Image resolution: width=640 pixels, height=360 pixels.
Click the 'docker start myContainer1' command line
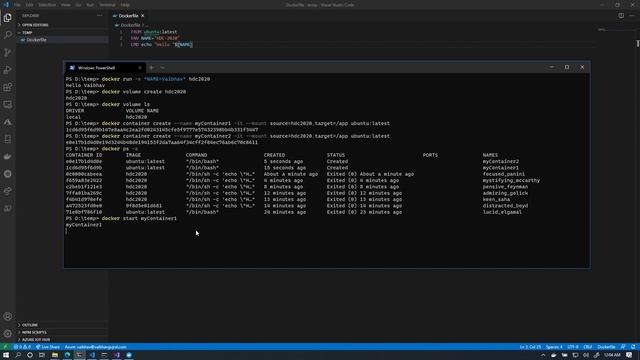click(121, 218)
